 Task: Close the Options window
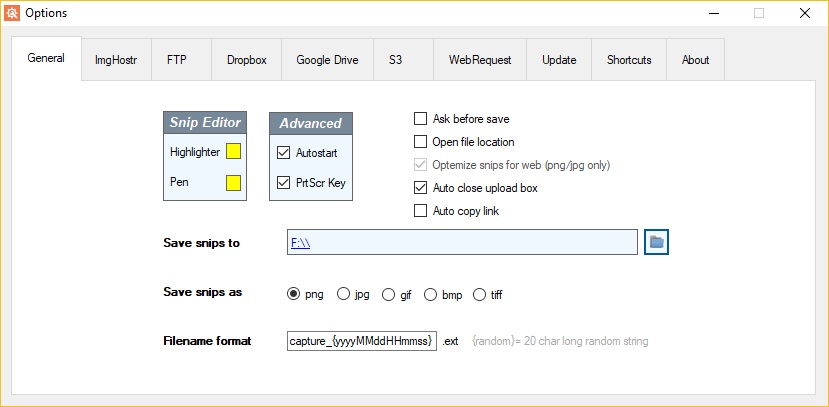pyautogui.click(x=805, y=13)
